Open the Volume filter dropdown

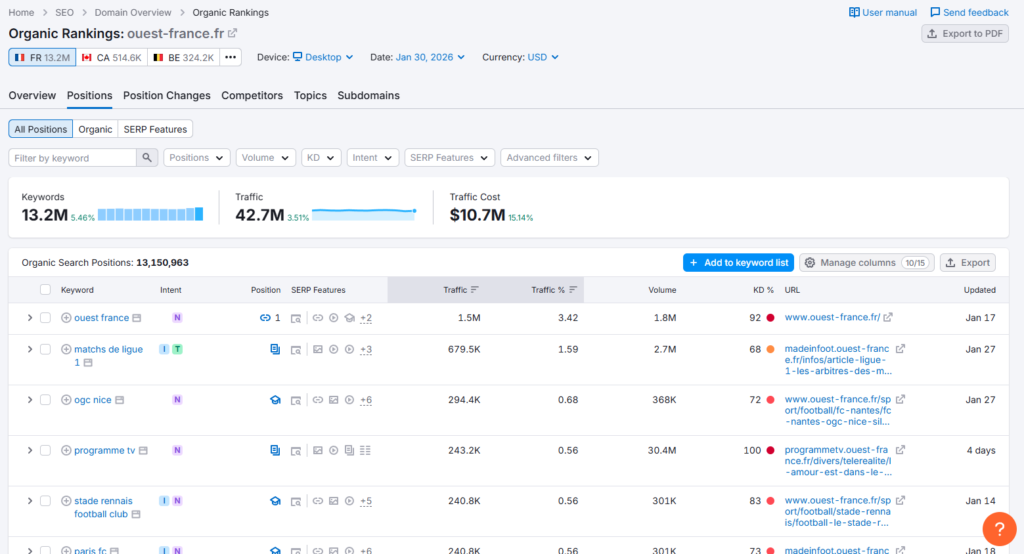pos(265,157)
